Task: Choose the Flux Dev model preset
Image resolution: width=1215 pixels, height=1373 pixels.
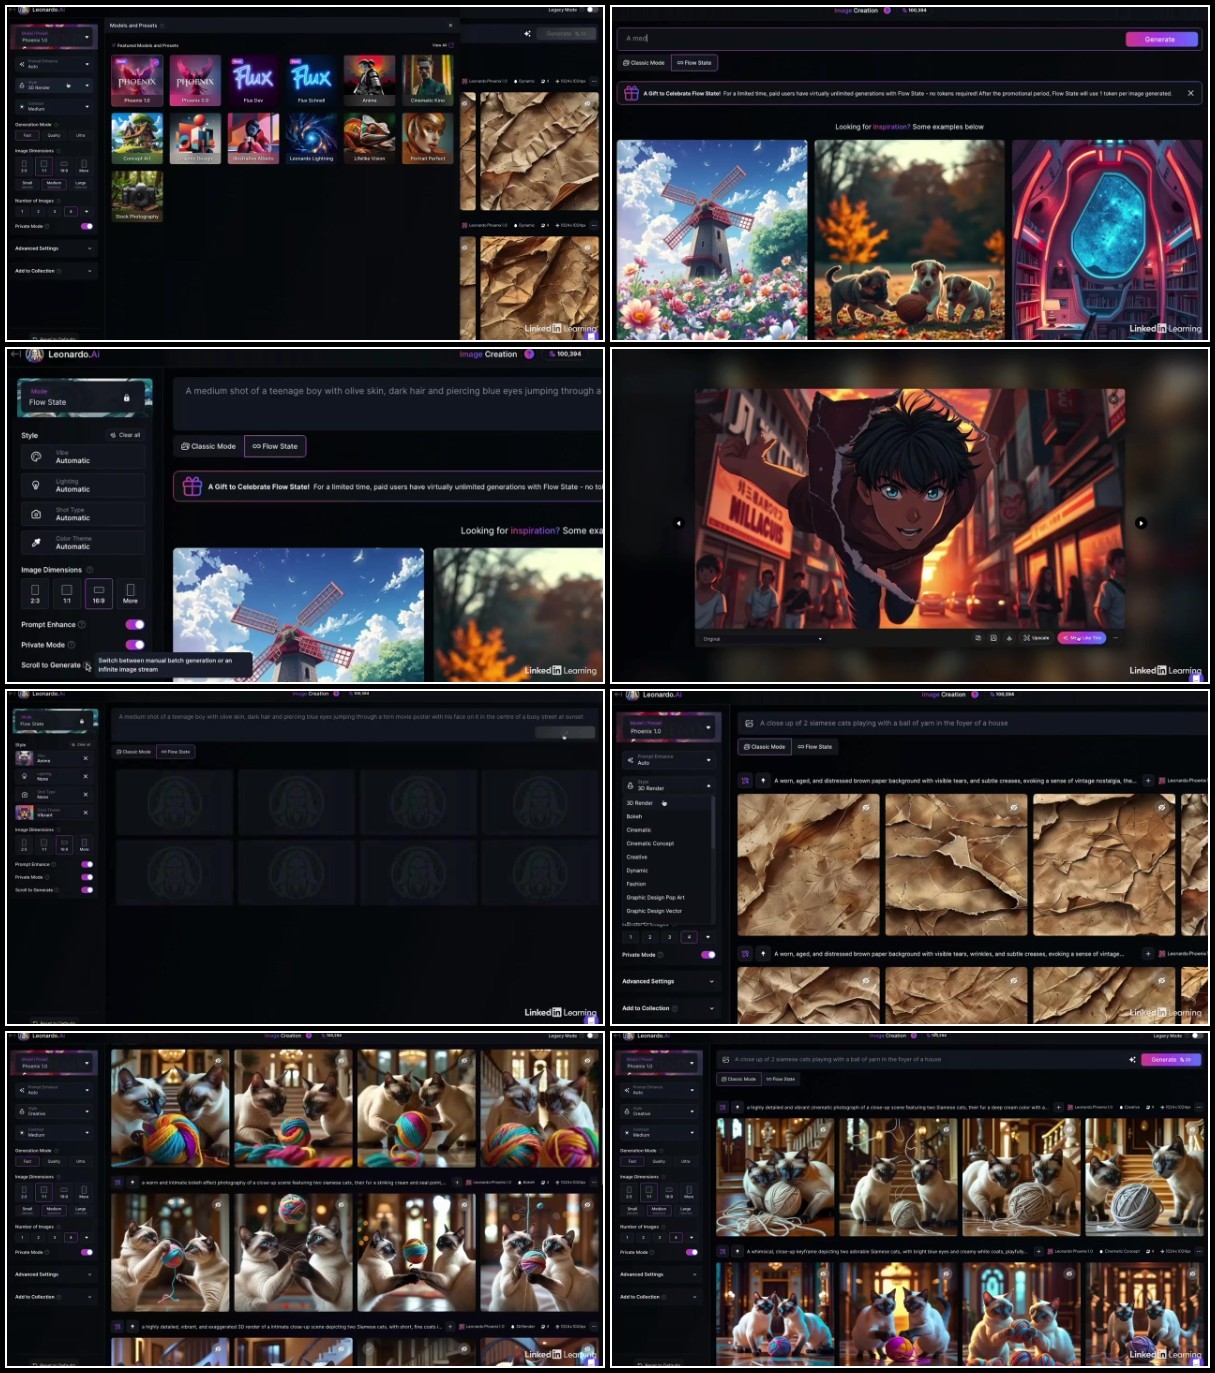Action: click(253, 81)
